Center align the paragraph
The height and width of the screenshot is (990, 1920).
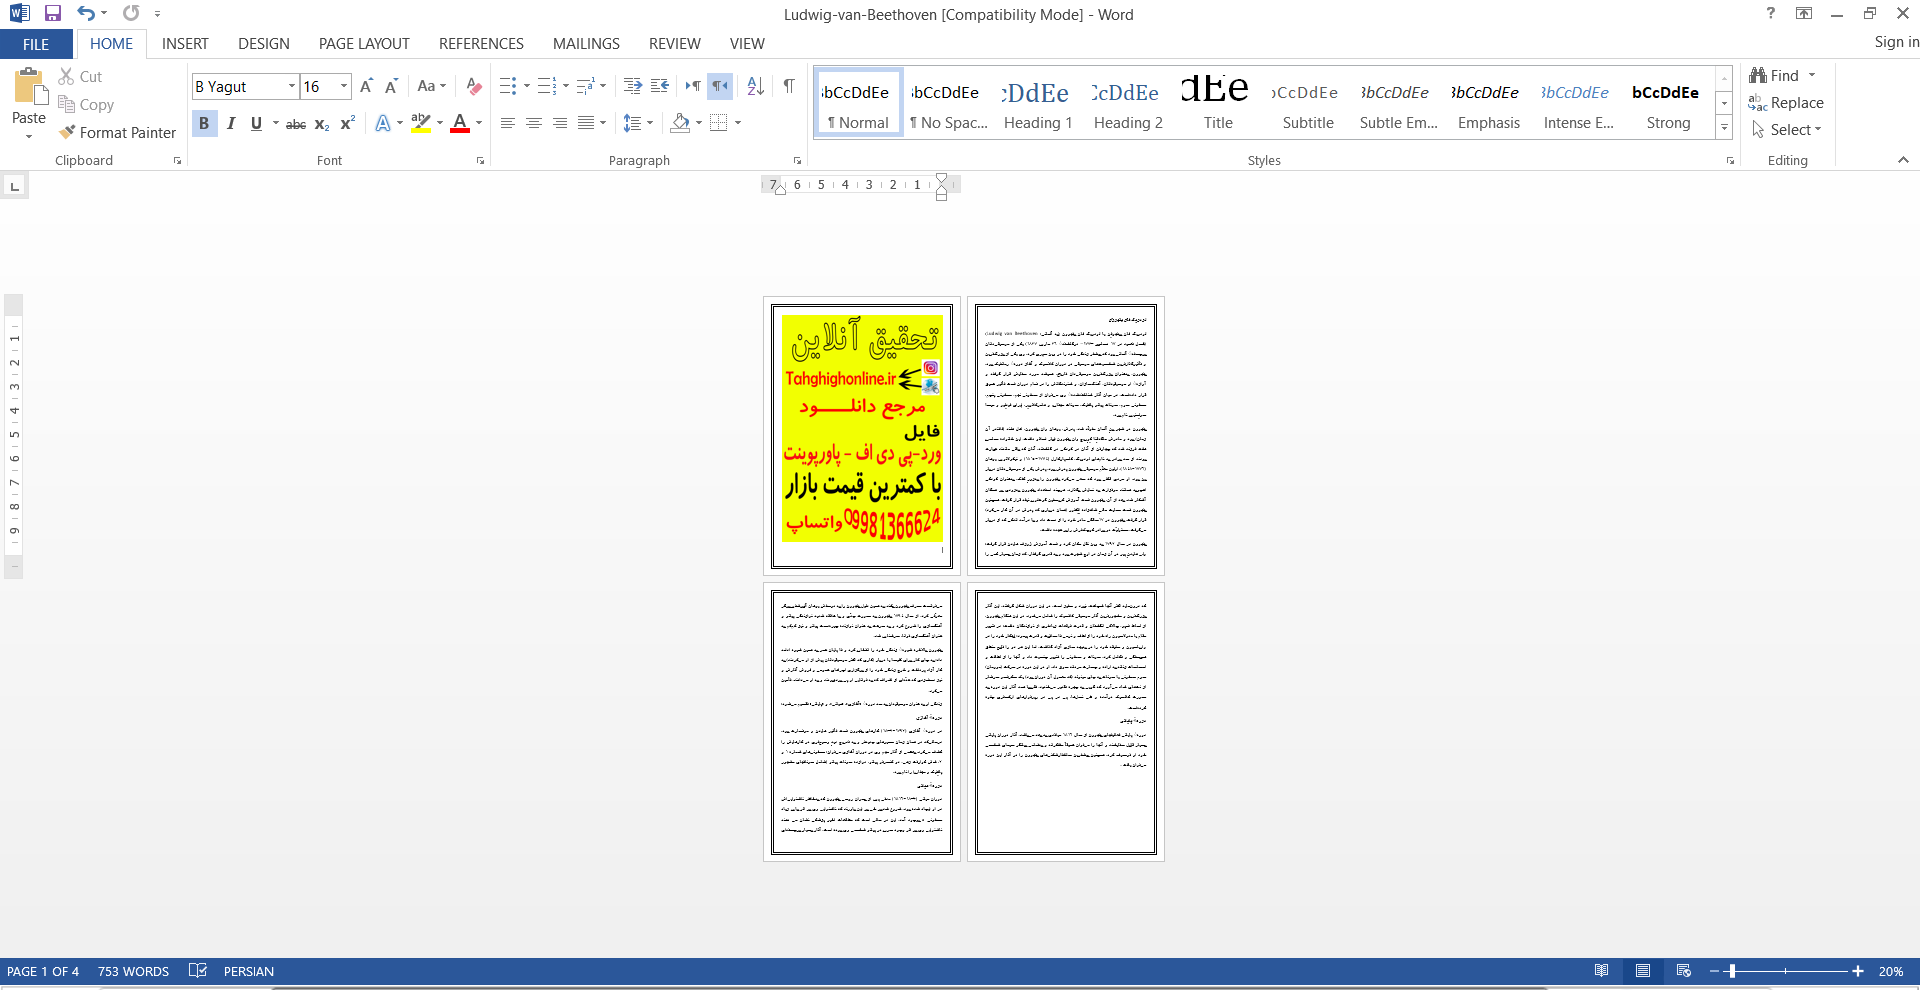(x=534, y=123)
